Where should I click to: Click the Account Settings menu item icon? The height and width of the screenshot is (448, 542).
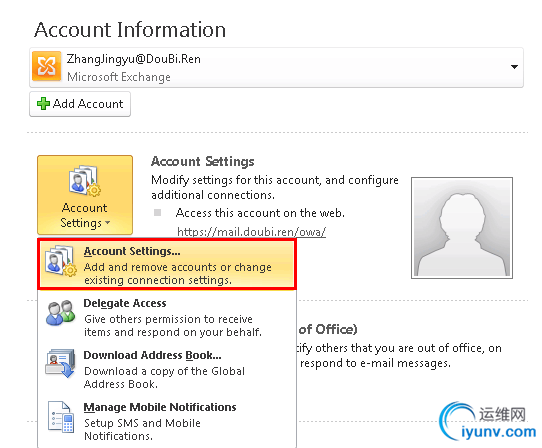(60, 261)
